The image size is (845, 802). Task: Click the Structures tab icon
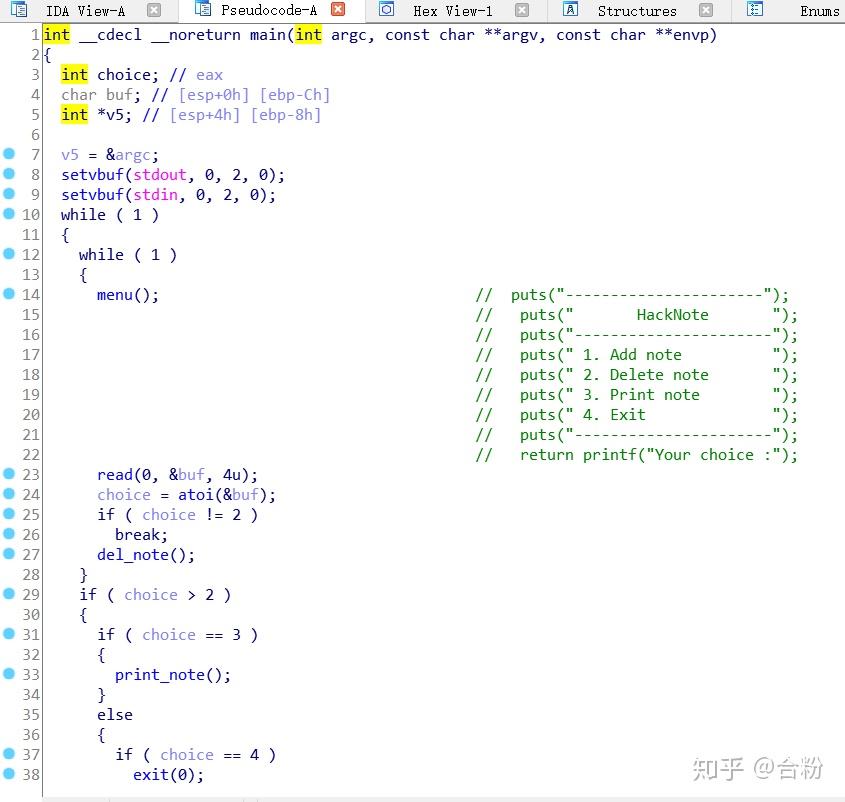coord(570,11)
